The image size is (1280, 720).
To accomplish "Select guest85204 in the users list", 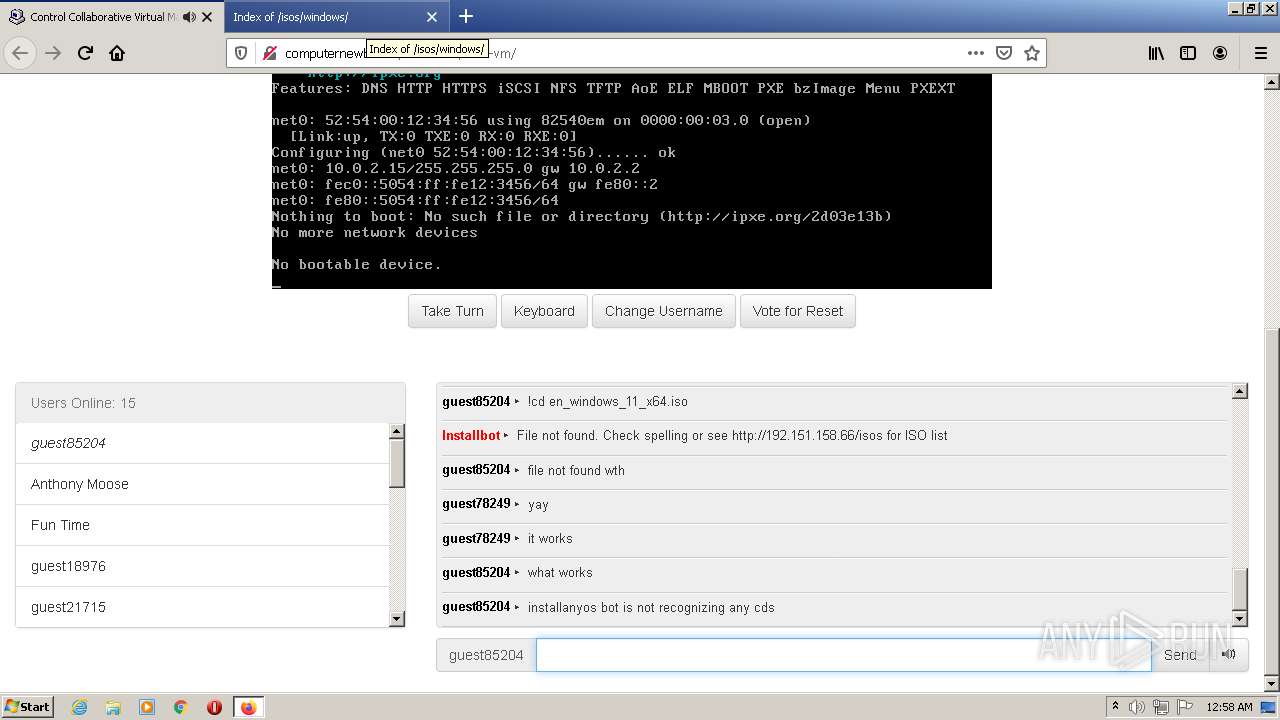I will pyautogui.click(x=202, y=443).
